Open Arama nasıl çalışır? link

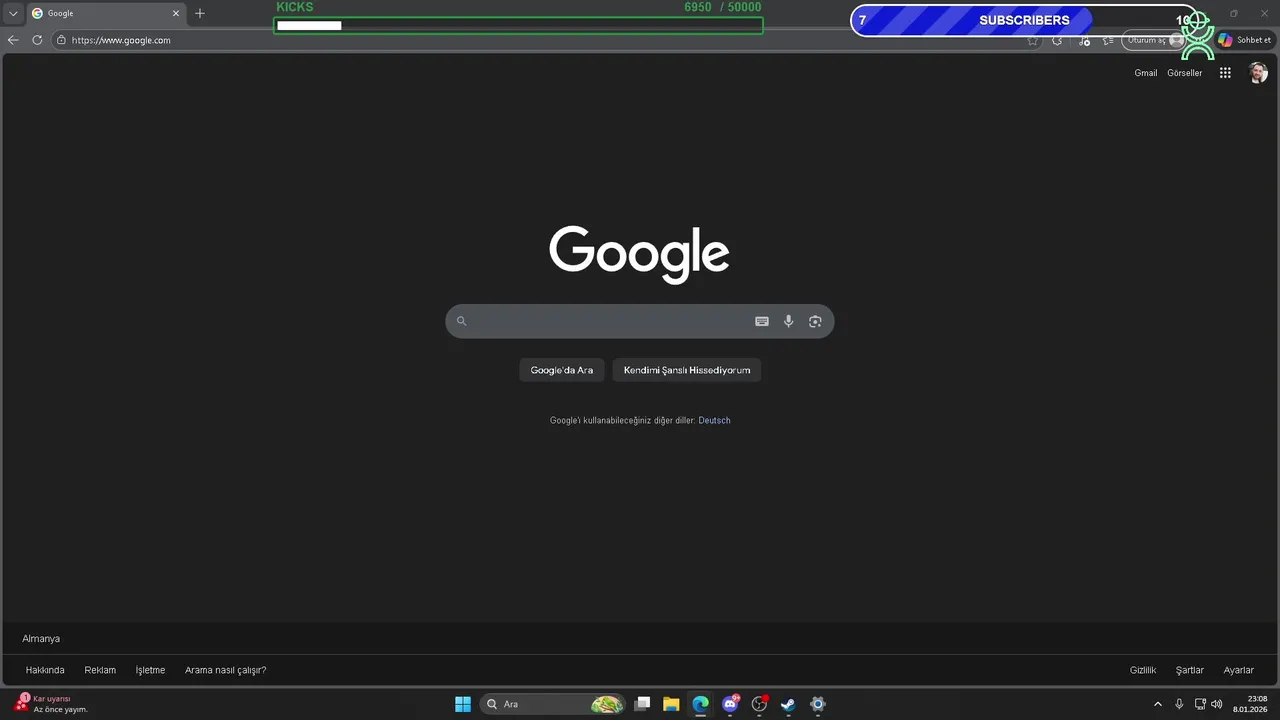click(x=225, y=670)
